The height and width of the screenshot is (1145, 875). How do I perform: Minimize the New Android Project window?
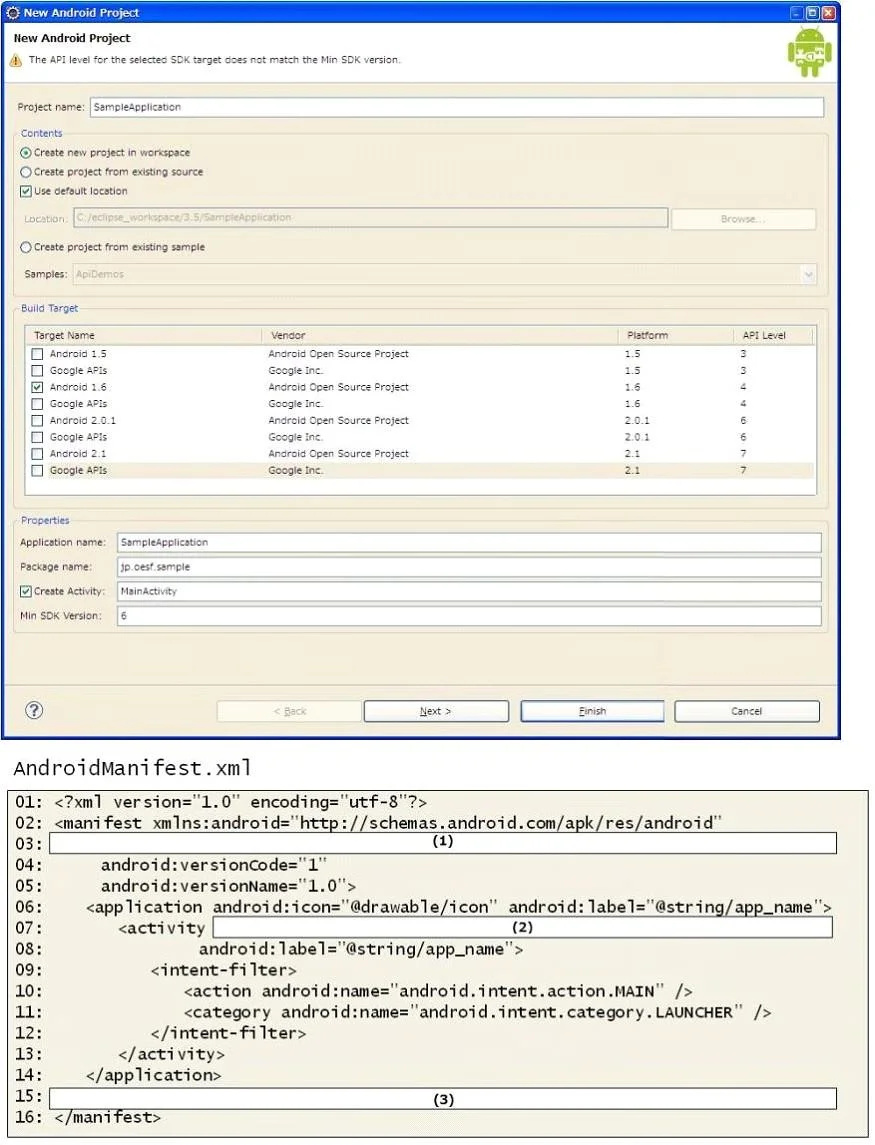pos(797,13)
